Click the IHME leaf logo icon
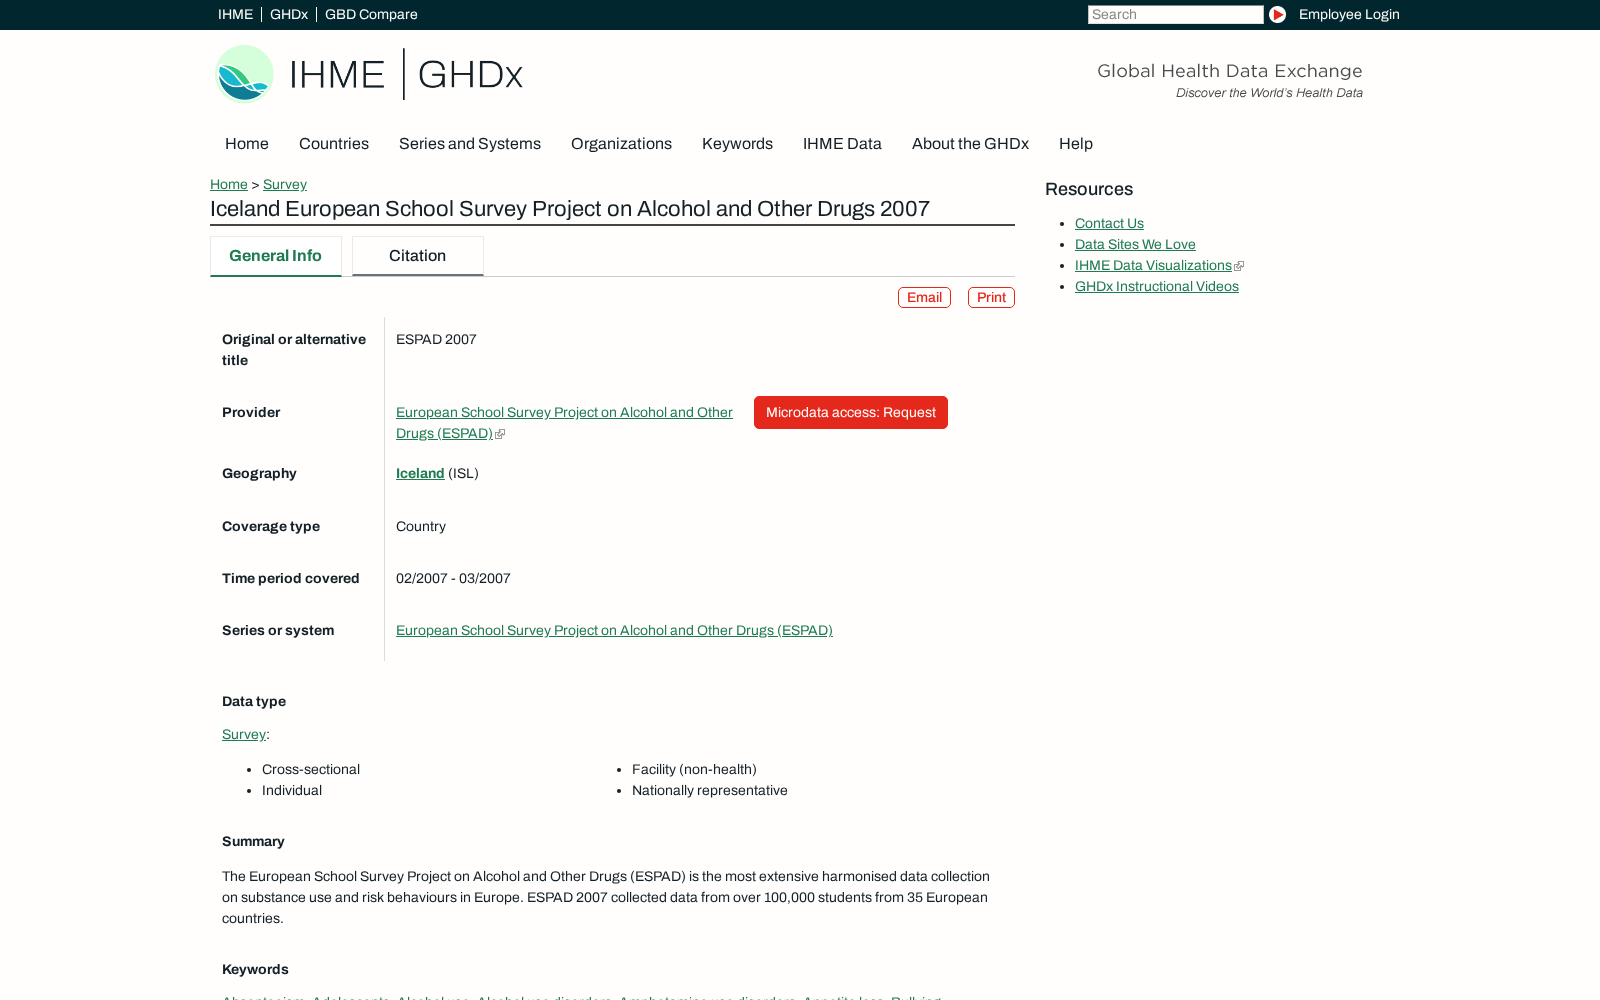 244,74
